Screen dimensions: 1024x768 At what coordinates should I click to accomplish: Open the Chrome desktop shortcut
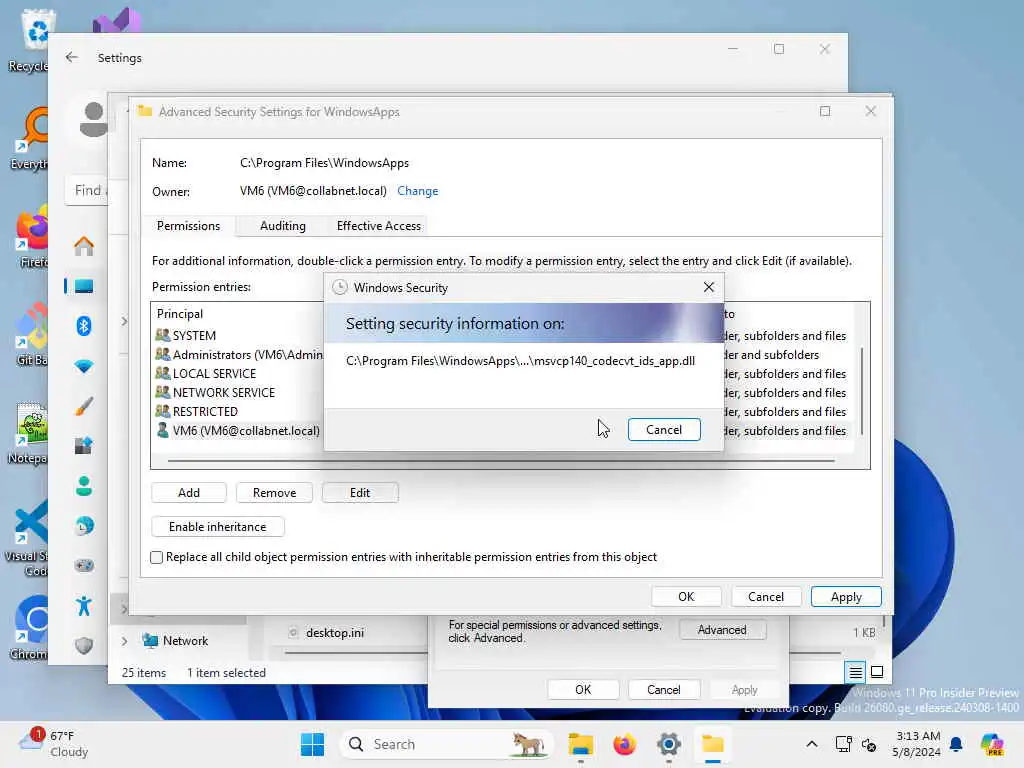click(29, 627)
